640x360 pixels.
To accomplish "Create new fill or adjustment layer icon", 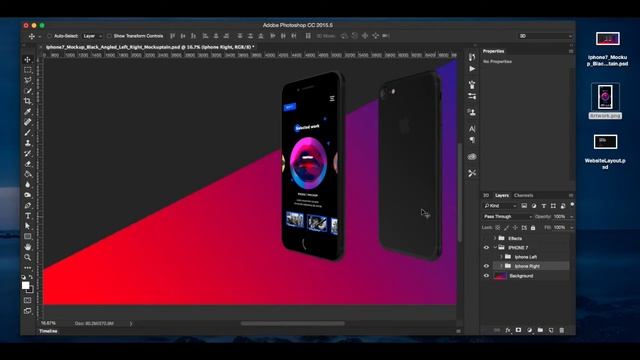I will click(x=529, y=330).
